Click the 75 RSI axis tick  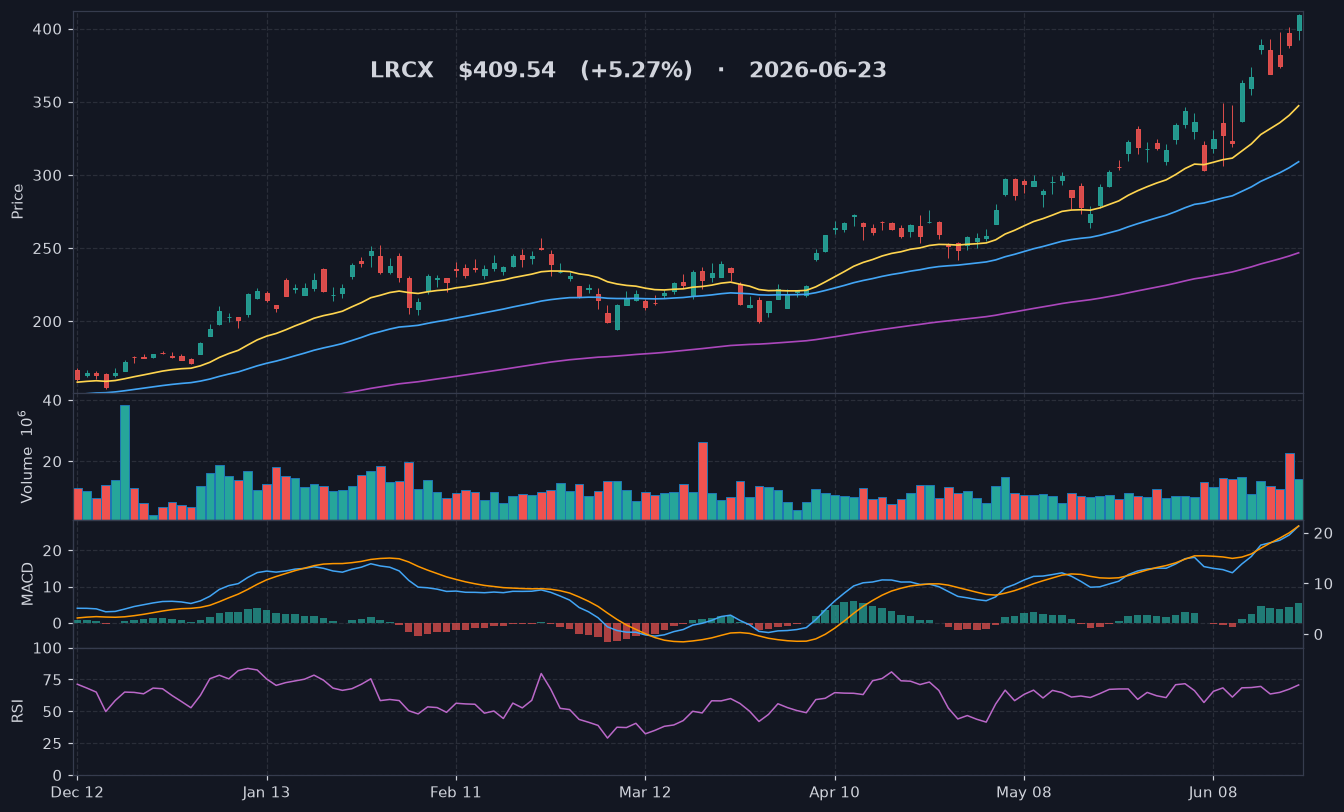tap(53, 680)
